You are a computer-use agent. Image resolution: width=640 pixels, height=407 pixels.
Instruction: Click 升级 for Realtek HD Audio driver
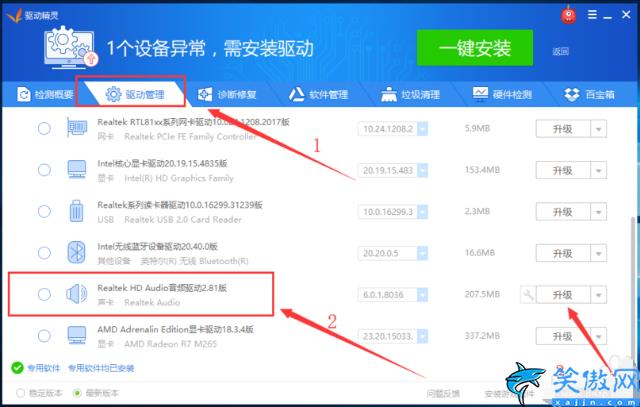click(x=563, y=294)
